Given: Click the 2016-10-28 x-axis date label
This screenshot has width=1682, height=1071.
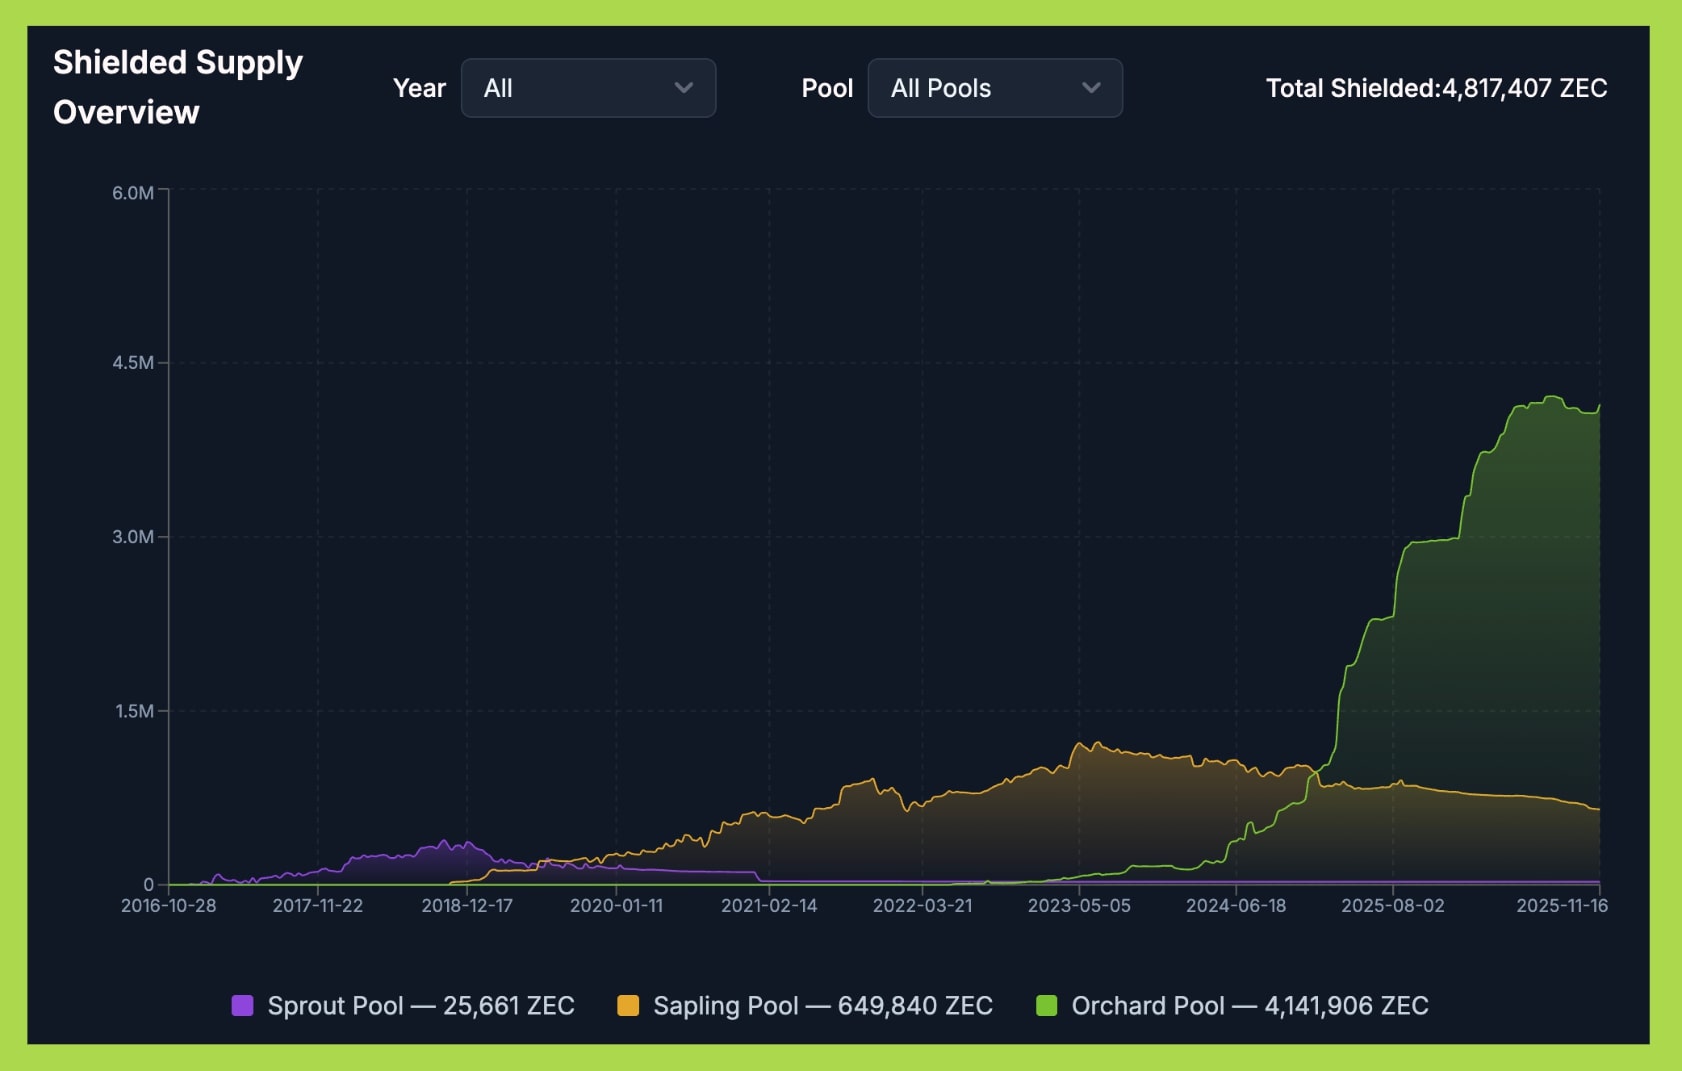Looking at the screenshot, I should 168,905.
